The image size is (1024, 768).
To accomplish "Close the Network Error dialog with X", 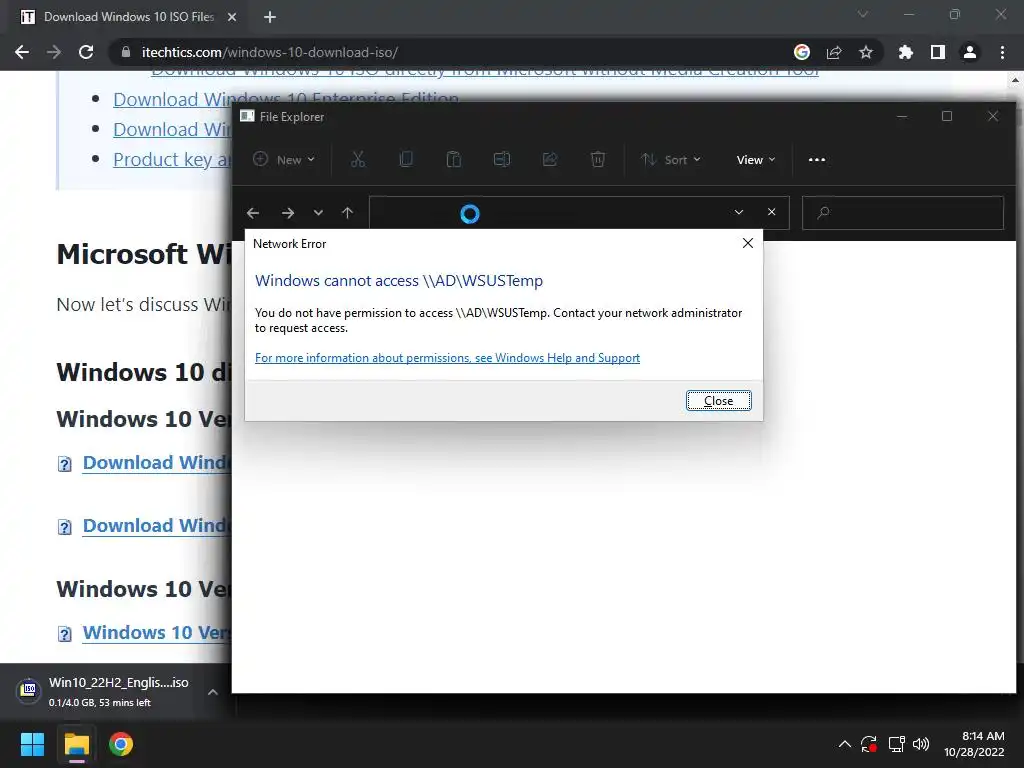I will (748, 243).
